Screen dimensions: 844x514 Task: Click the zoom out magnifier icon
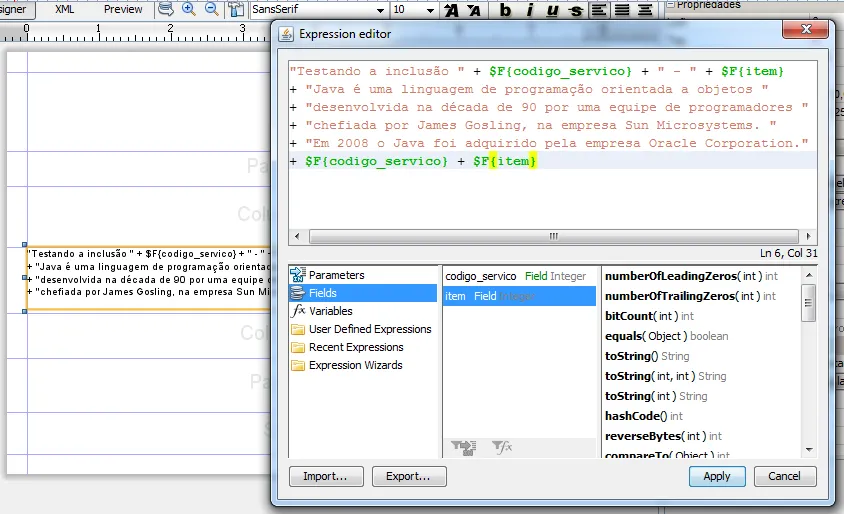[211, 9]
